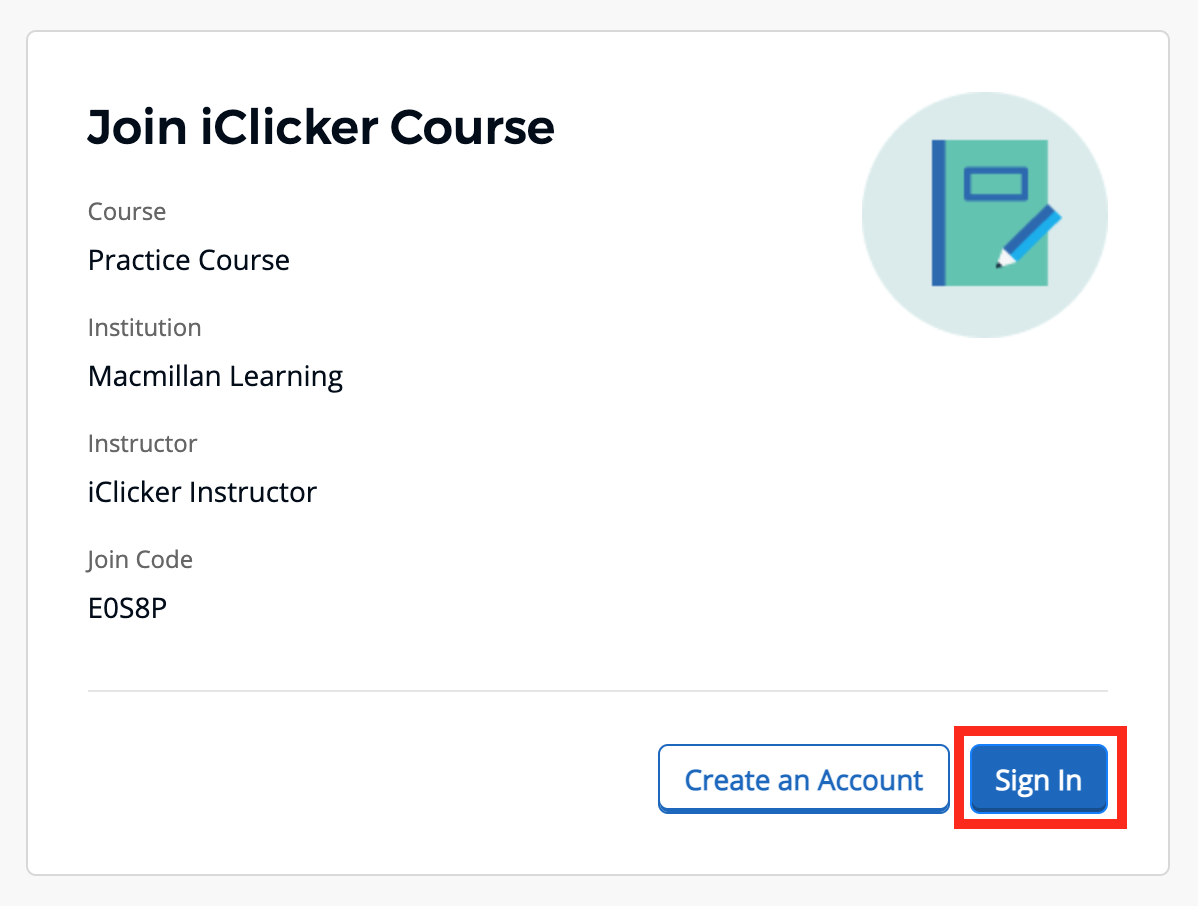The width and height of the screenshot is (1198, 906).
Task: Click the Join Code field label
Action: coord(140,559)
